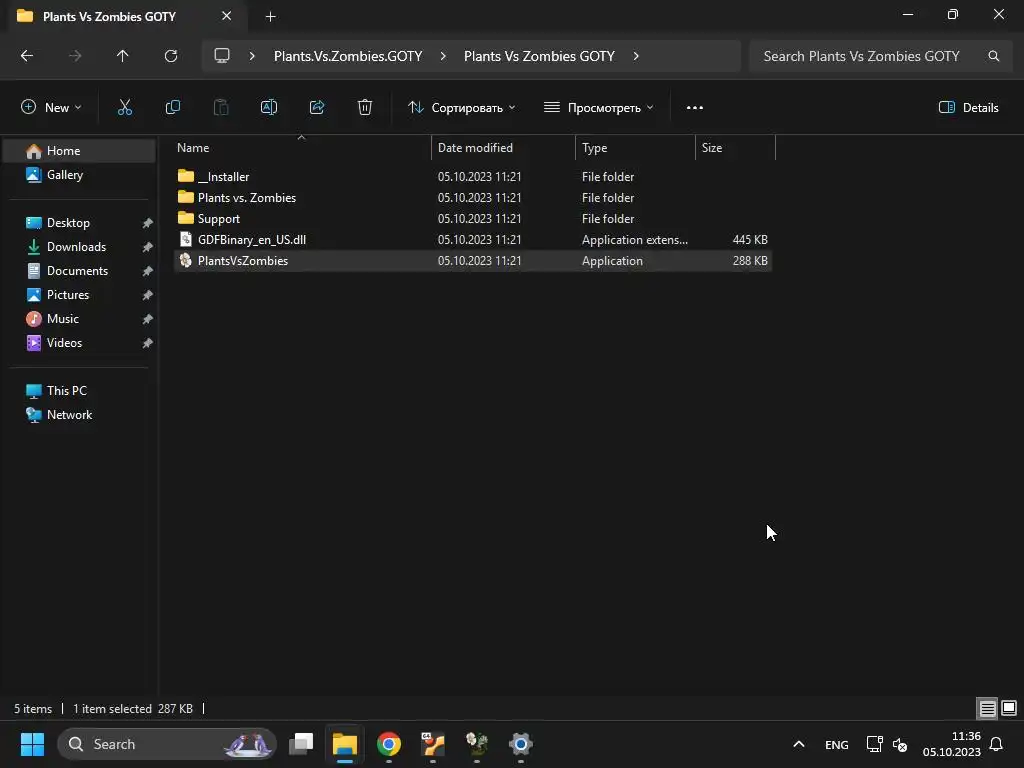1024x768 pixels.
Task: Toggle the Details pane
Action: pos(968,107)
